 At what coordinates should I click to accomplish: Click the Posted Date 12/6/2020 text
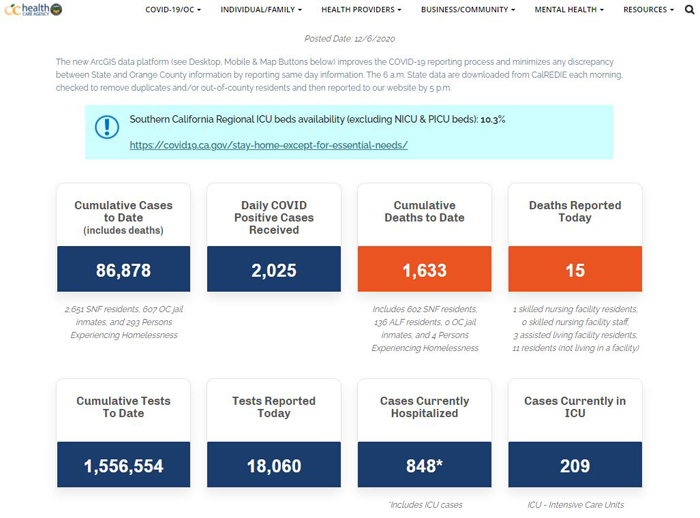point(350,39)
